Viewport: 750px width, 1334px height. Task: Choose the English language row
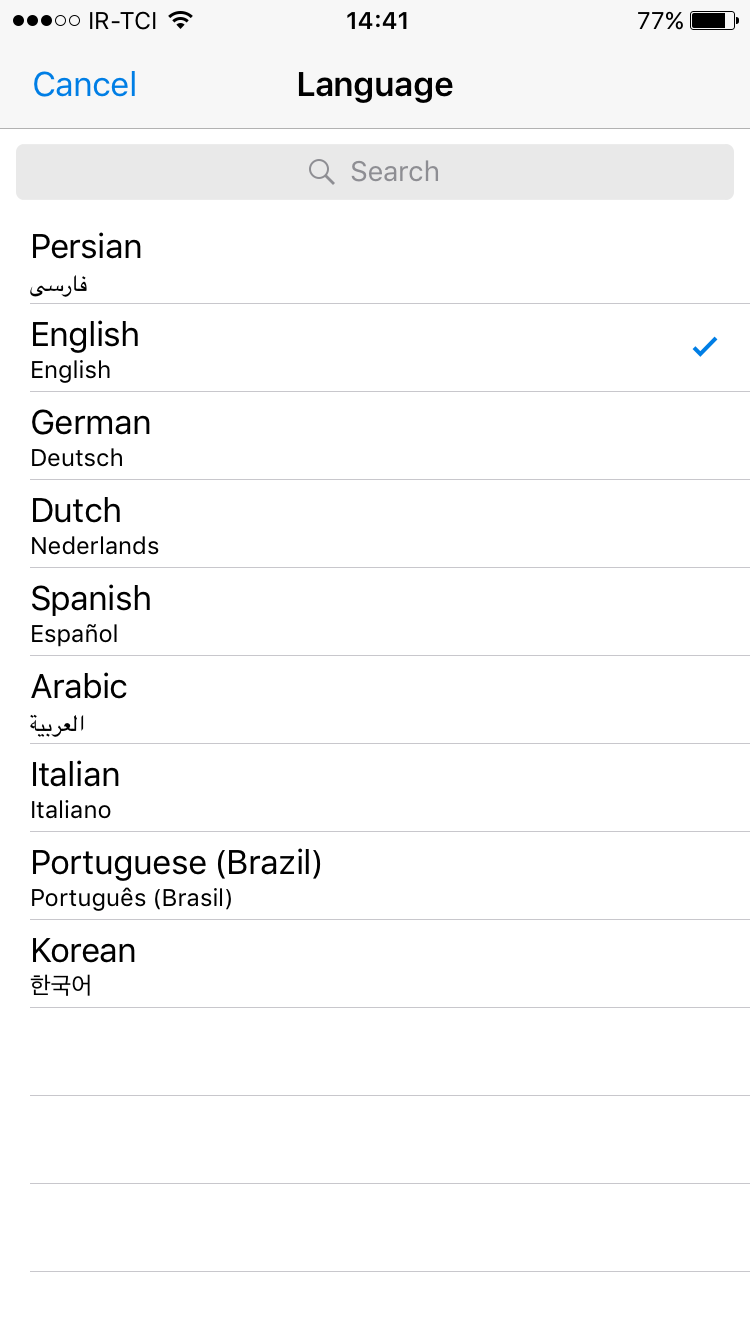pos(375,348)
